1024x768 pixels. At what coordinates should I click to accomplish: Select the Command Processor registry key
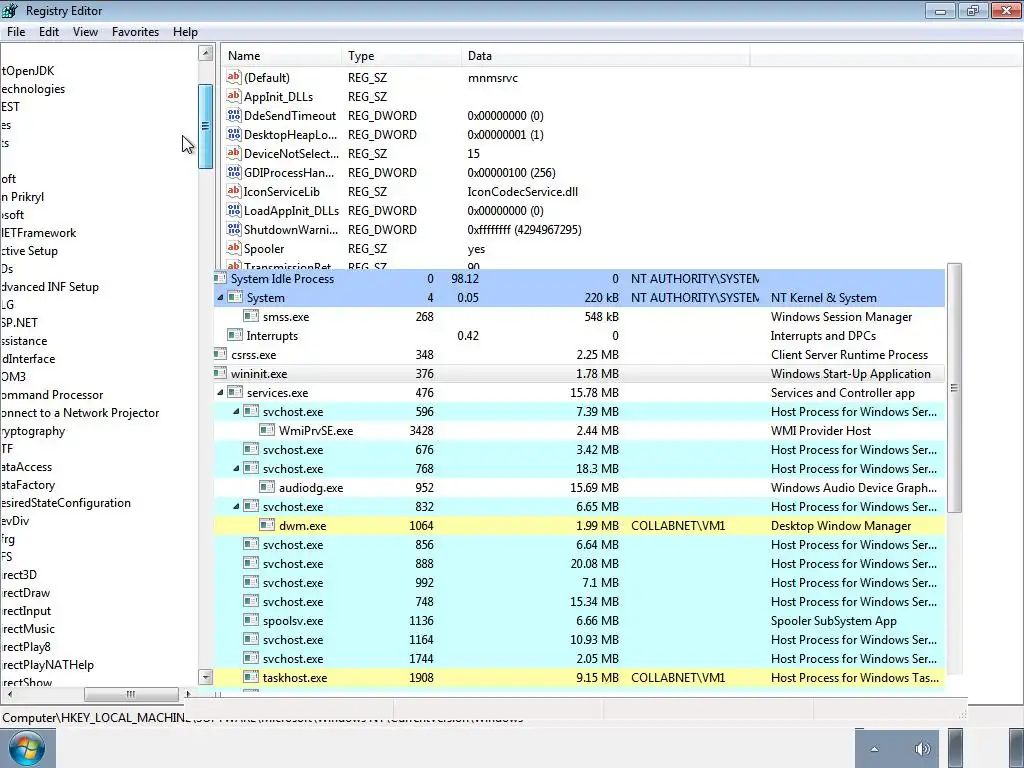tap(52, 394)
